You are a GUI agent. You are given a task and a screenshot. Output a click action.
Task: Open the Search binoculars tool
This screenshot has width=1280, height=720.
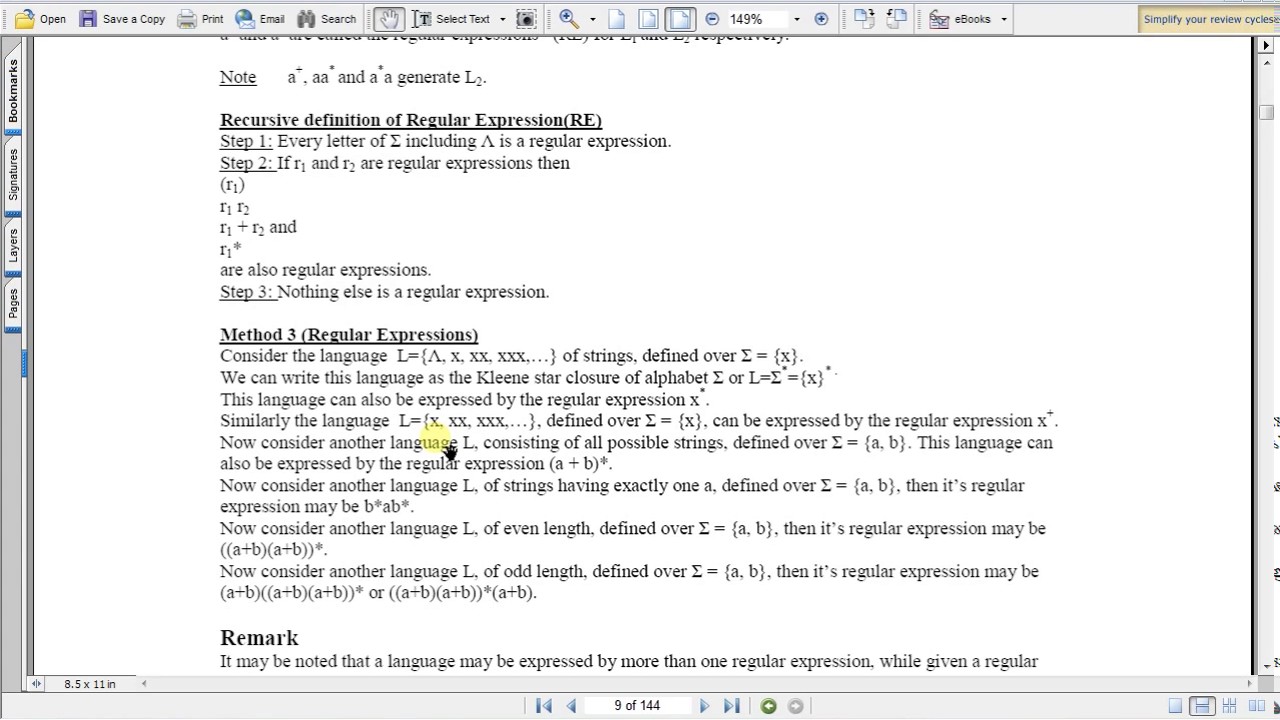[x=327, y=19]
